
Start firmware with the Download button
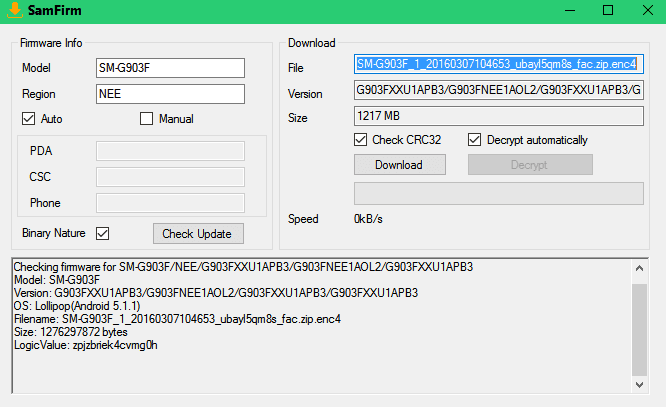(x=400, y=164)
